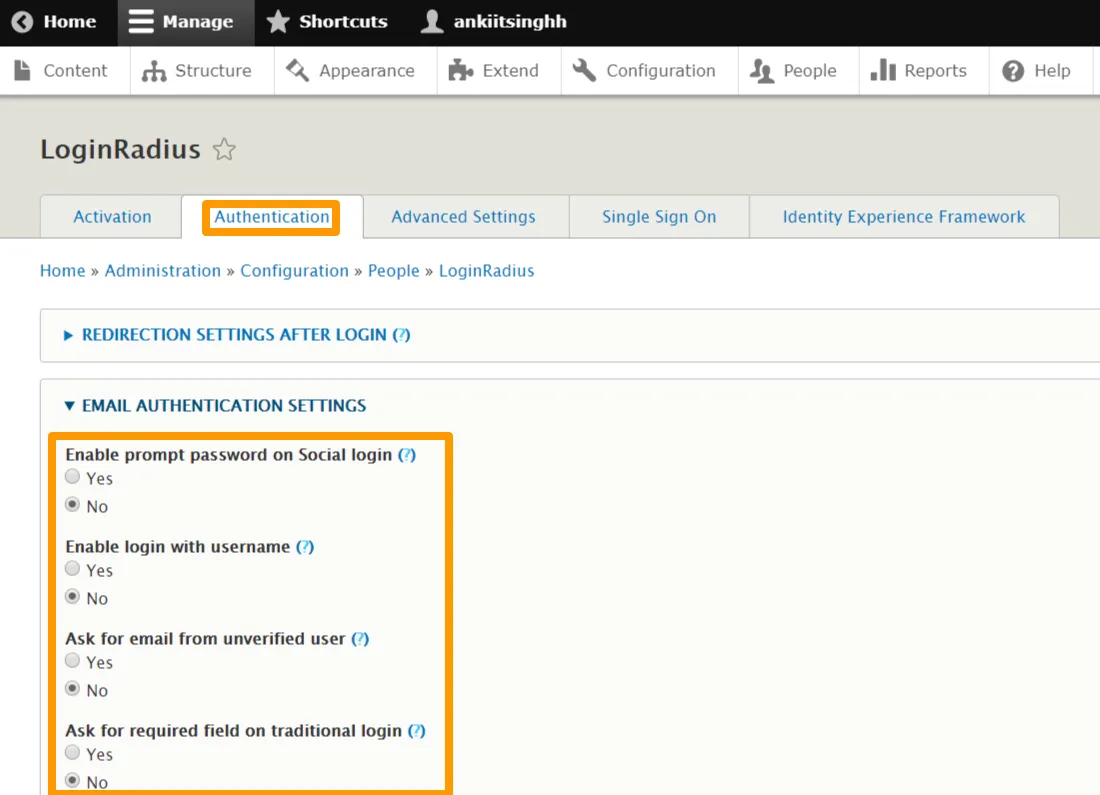Click the Reports bar chart icon
Image resolution: width=1100 pixels, height=795 pixels.
883,71
